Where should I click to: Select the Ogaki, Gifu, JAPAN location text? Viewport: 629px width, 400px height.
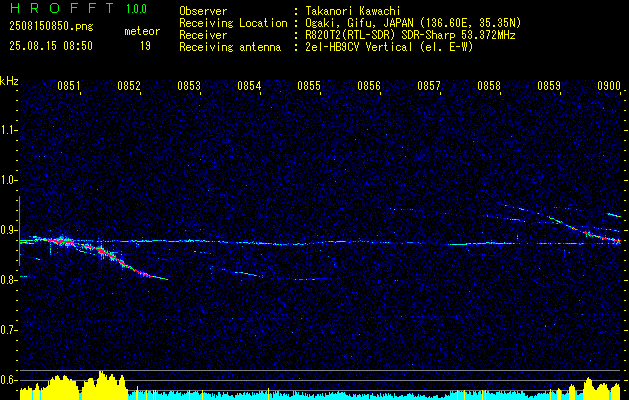pyautogui.click(x=413, y=23)
